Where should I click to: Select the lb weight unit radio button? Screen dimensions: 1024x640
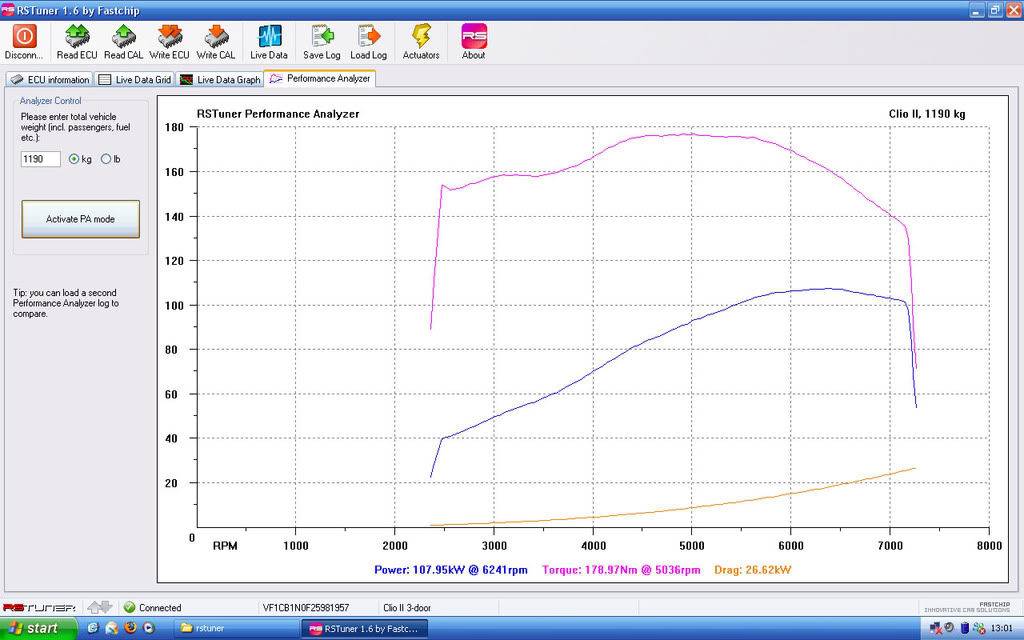pos(106,159)
